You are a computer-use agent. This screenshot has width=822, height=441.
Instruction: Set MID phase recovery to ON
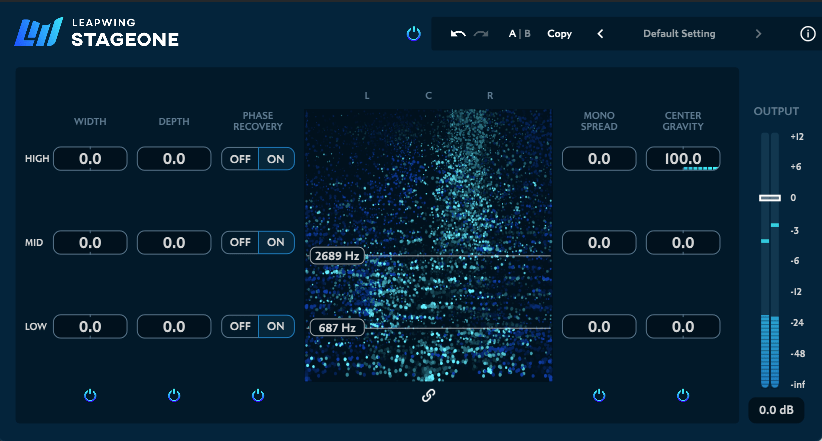click(x=276, y=242)
